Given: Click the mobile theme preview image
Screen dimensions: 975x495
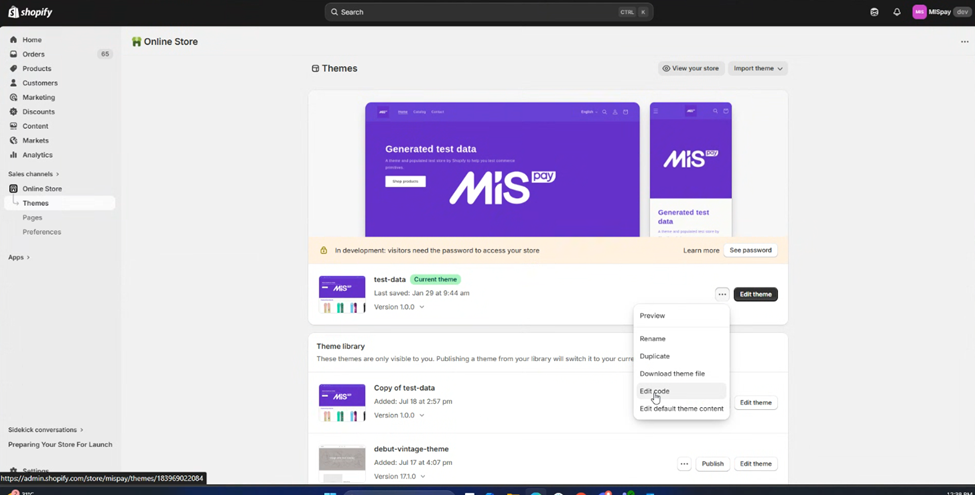Looking at the screenshot, I should (690, 169).
